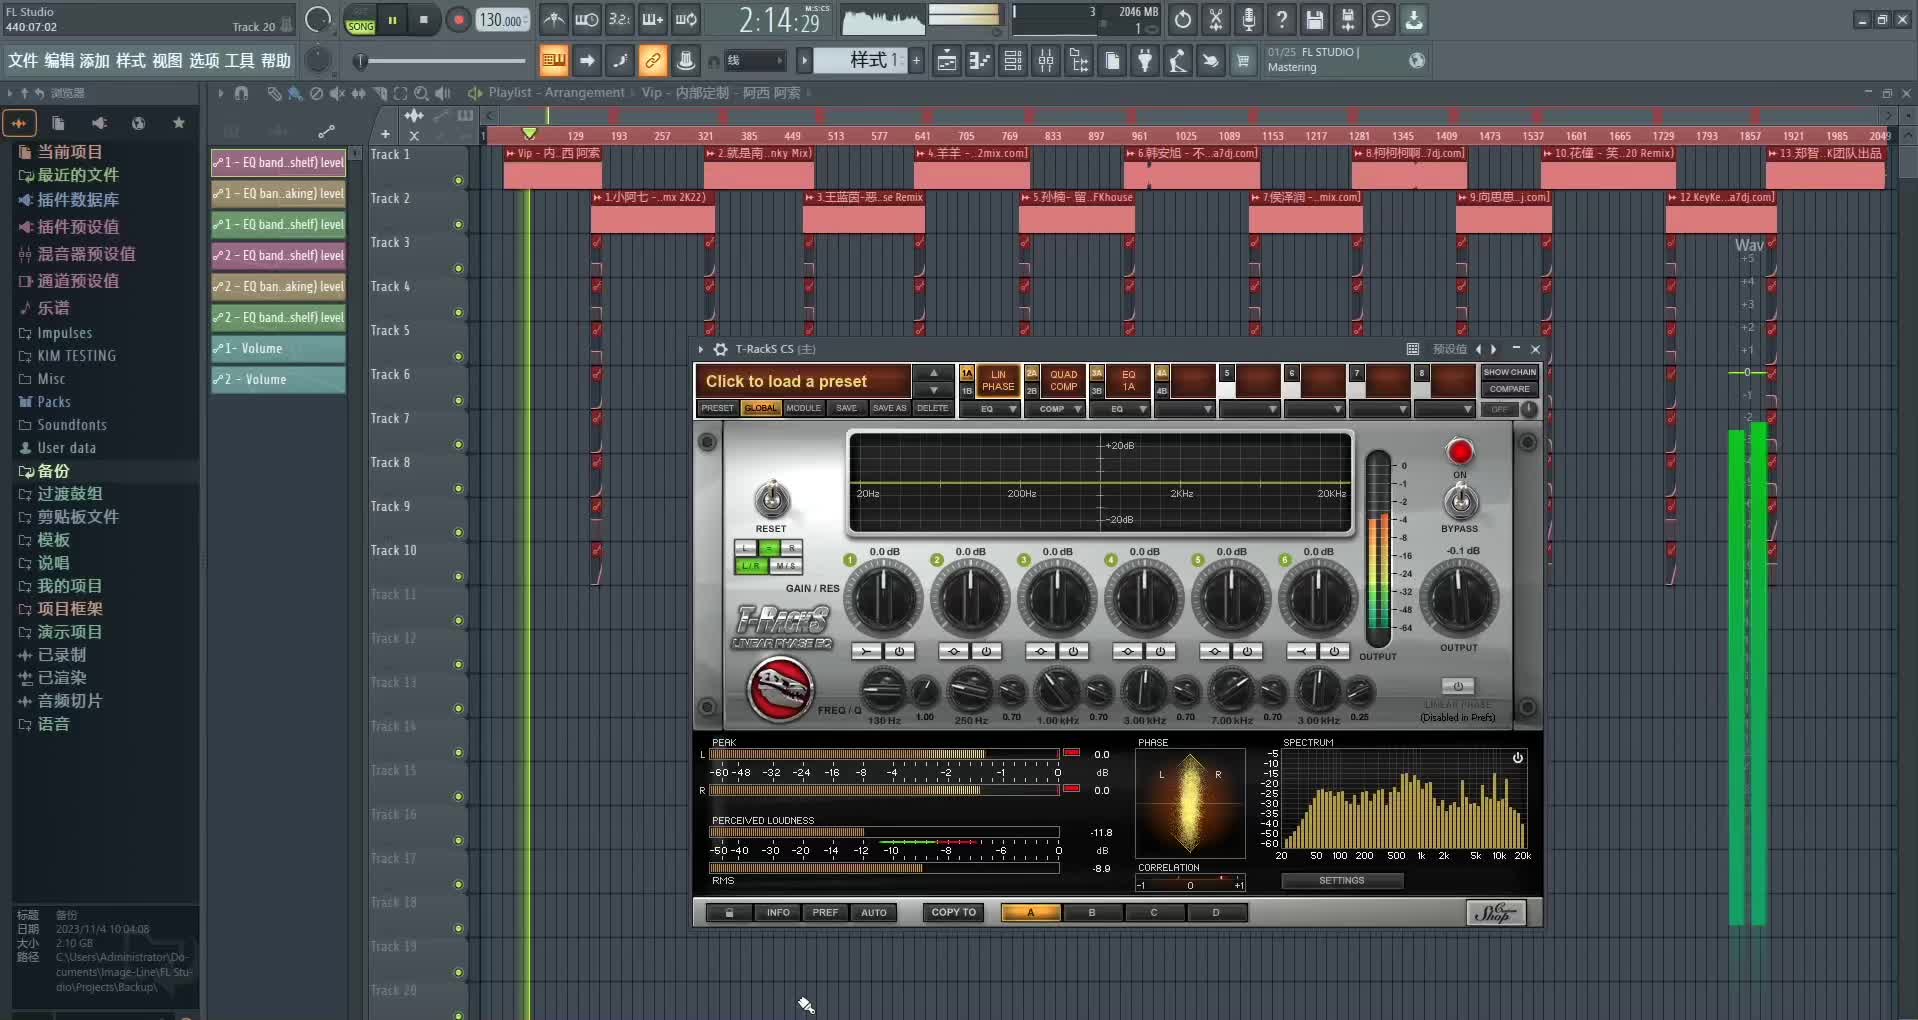Toggle loop recording icon
Image resolution: width=1918 pixels, height=1020 pixels.
coord(686,19)
